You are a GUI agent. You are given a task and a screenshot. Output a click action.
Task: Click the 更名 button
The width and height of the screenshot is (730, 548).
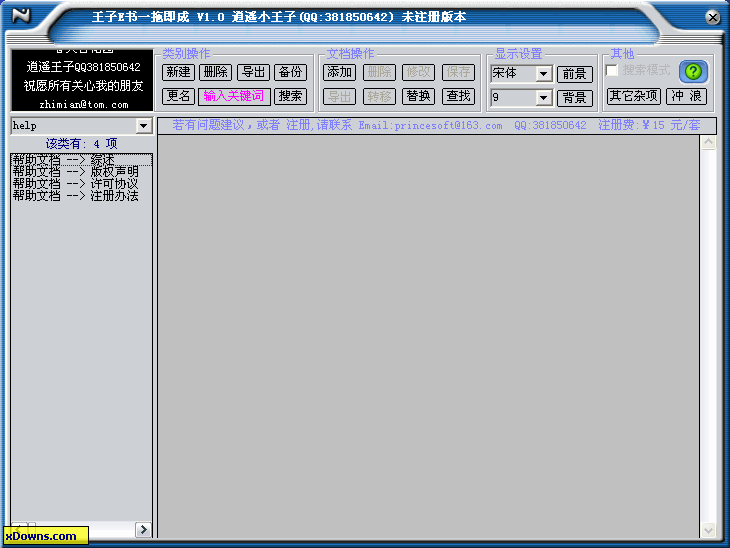click(x=178, y=96)
